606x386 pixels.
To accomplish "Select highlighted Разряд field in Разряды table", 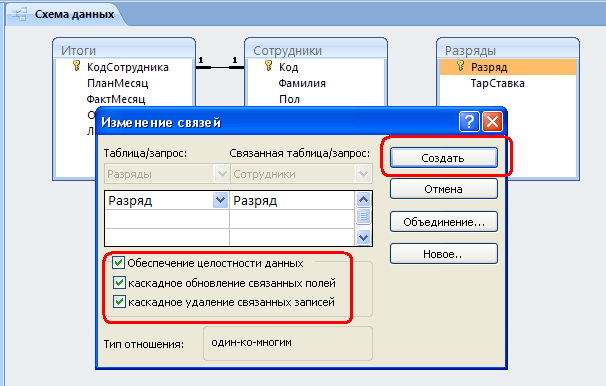I will click(508, 67).
